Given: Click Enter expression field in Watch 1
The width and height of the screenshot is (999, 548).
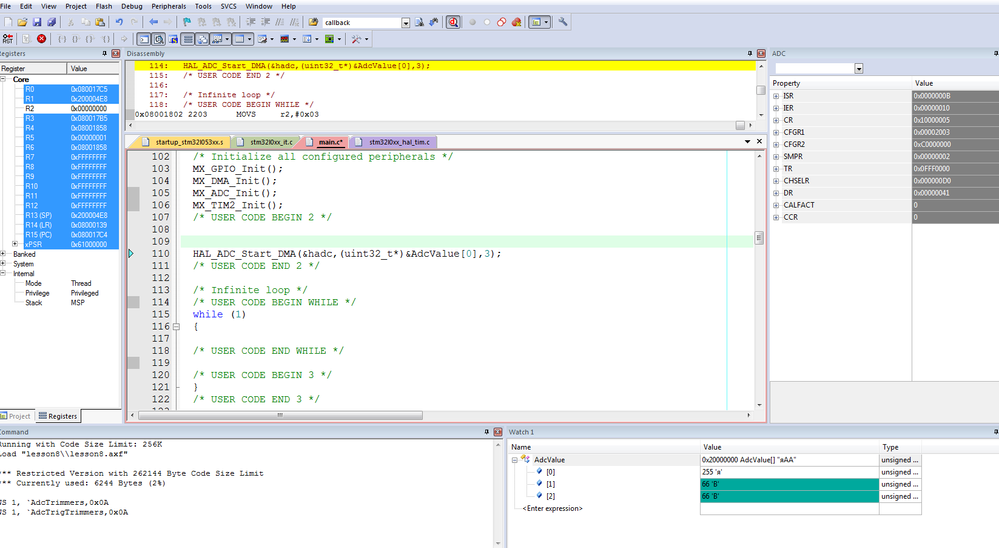Looking at the screenshot, I should click(x=552, y=508).
